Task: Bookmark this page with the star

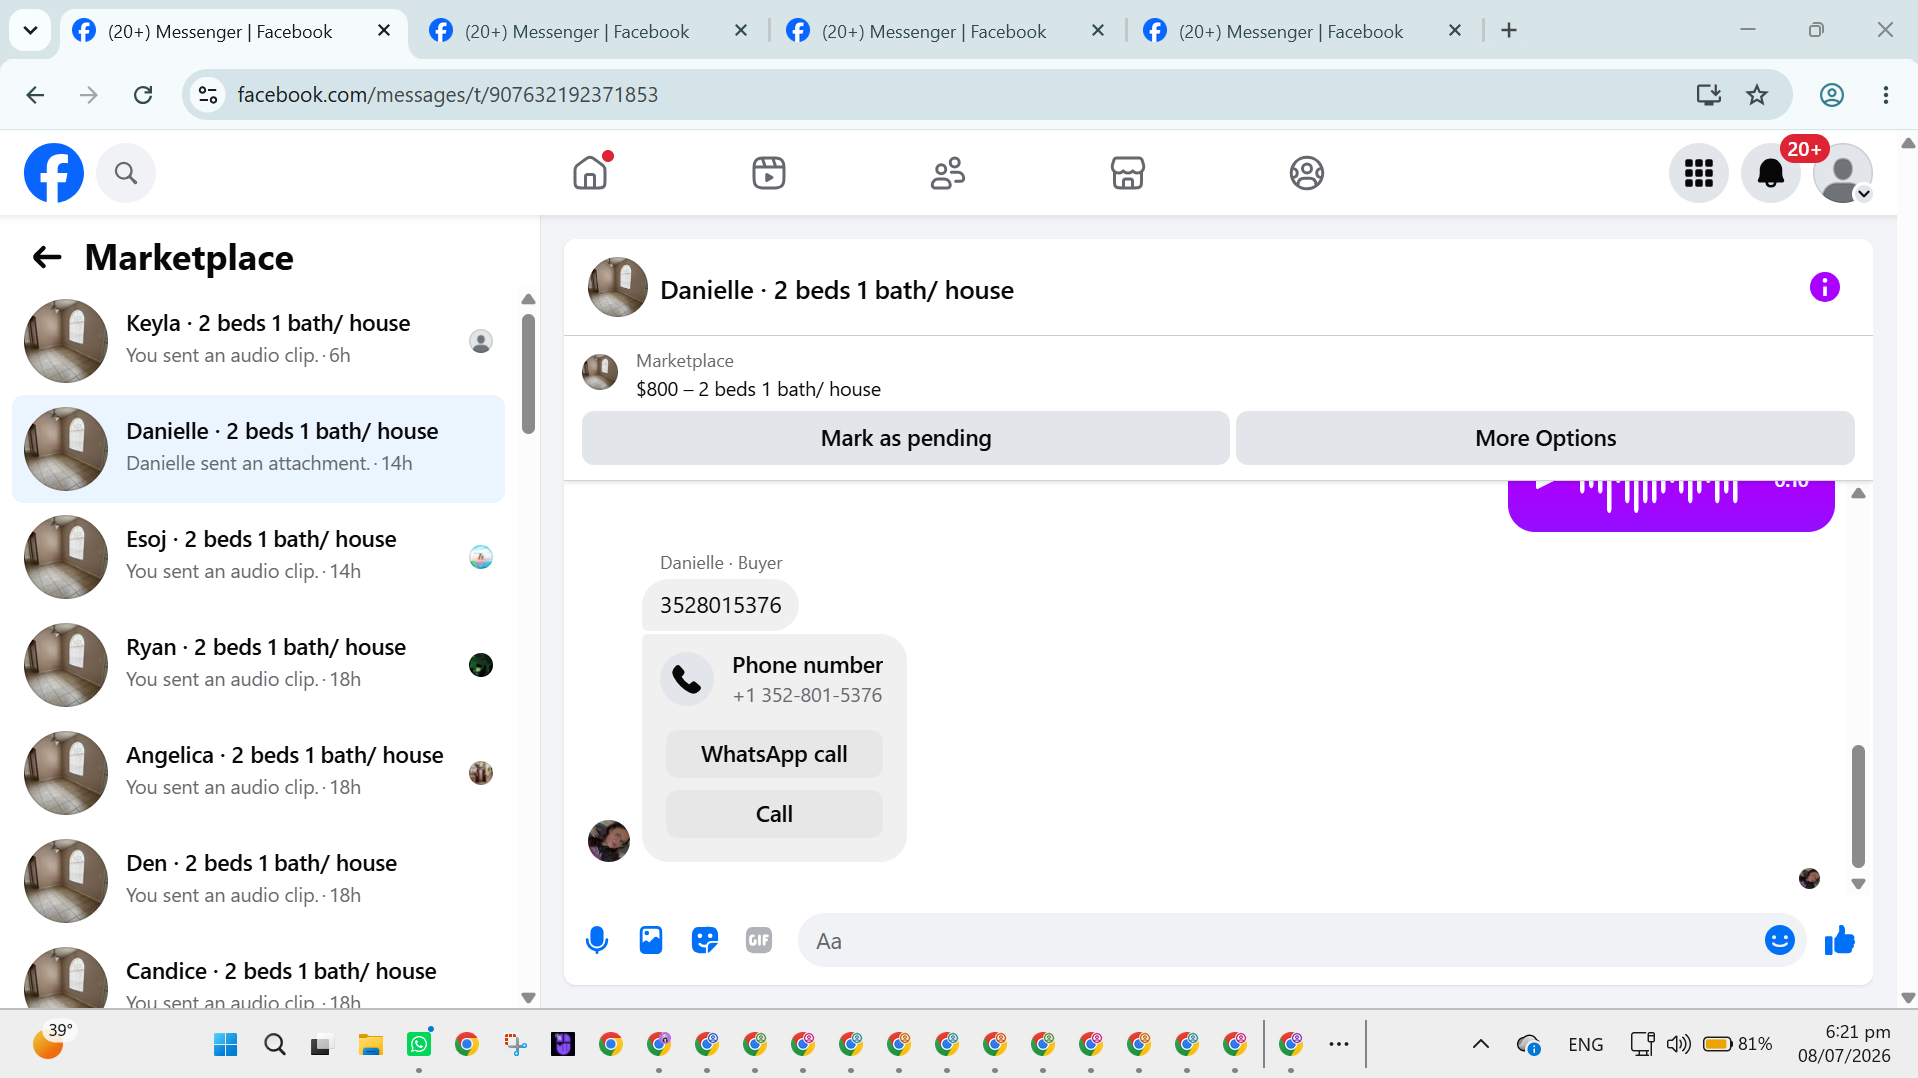Action: (1757, 95)
